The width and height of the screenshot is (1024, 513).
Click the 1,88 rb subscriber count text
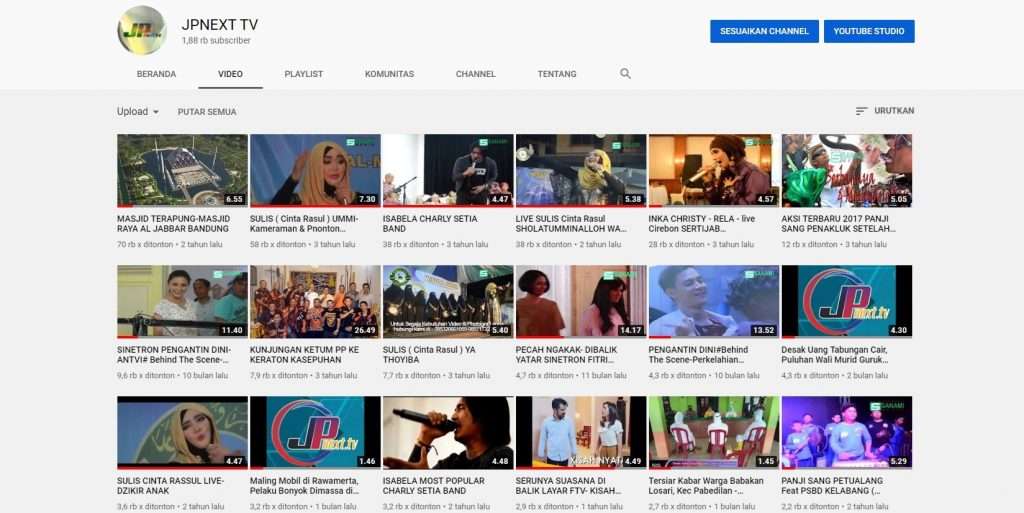pyautogui.click(x=216, y=40)
